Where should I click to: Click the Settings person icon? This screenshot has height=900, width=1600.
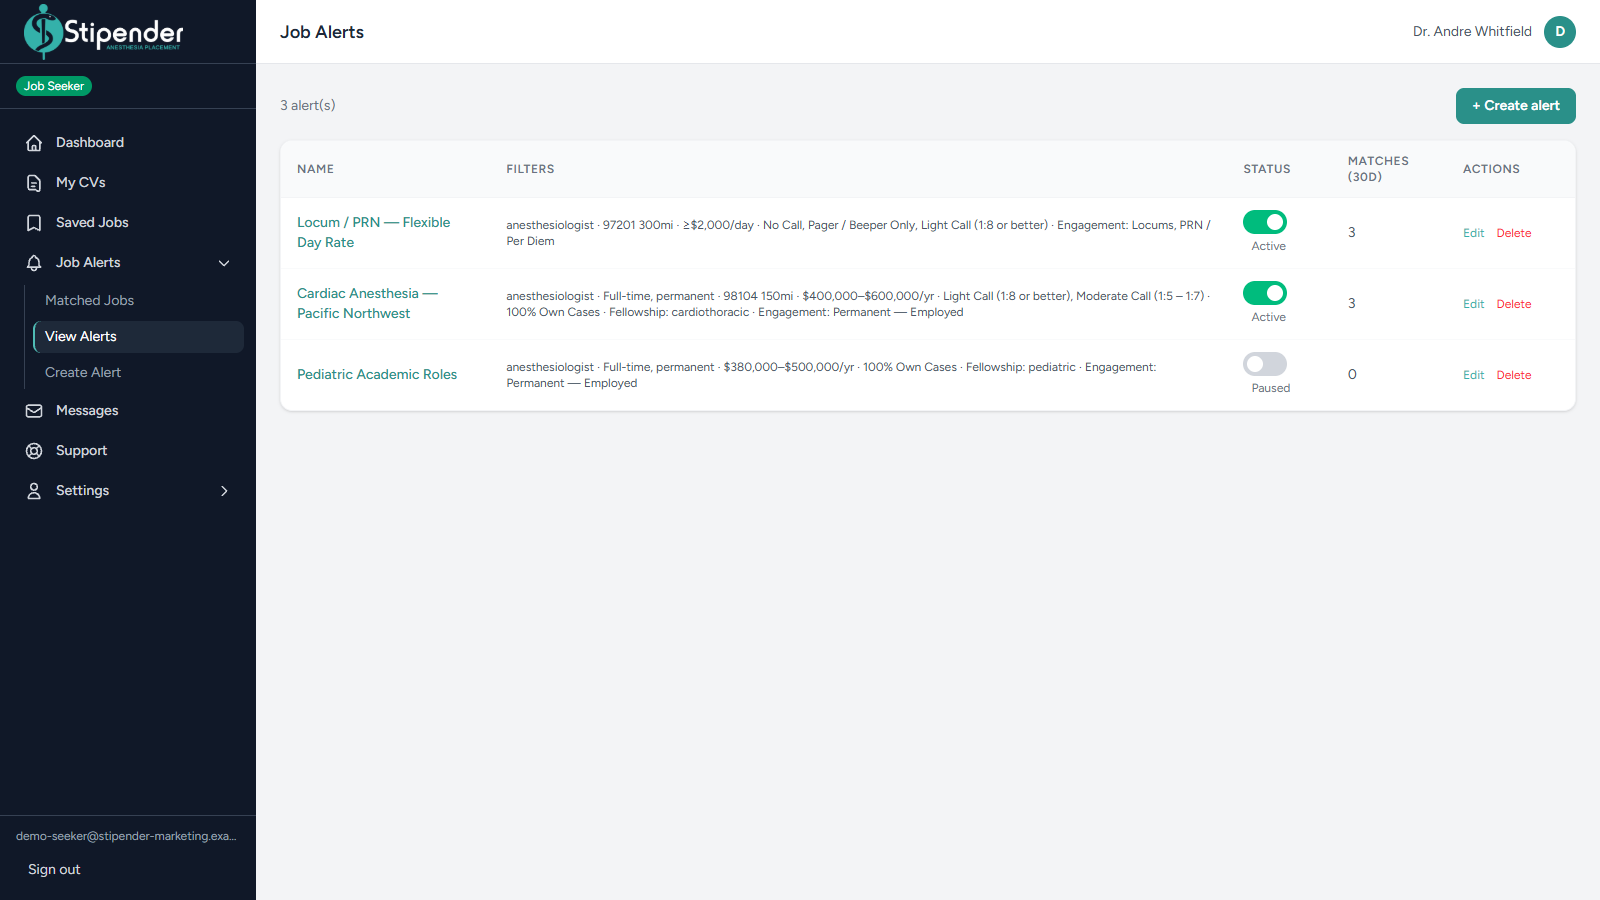[34, 491]
